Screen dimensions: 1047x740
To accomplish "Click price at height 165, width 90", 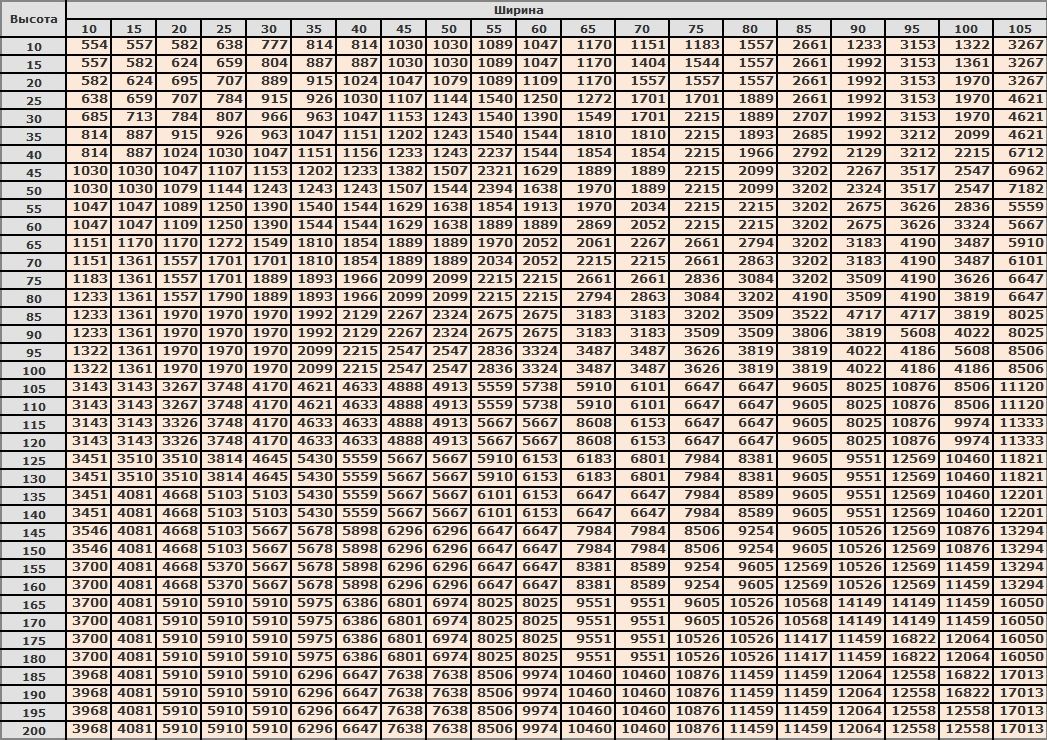I will tap(858, 604).
